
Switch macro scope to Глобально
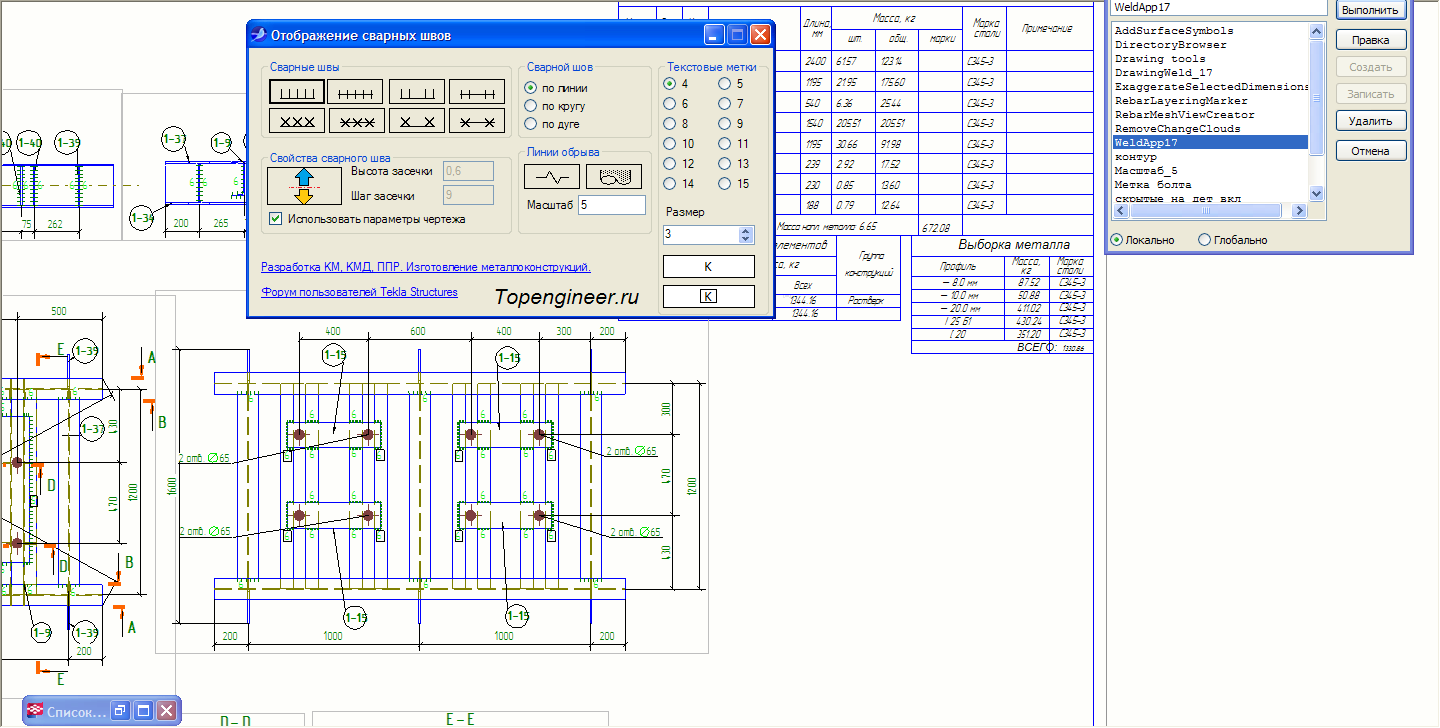click(1204, 240)
